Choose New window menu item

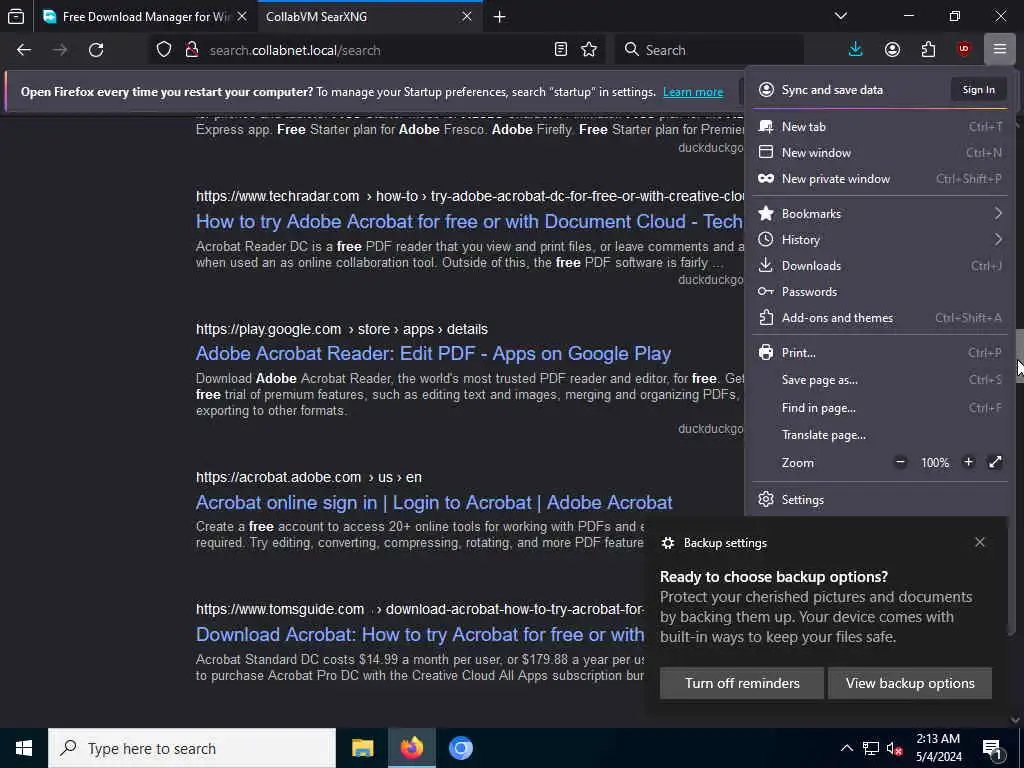tap(880, 153)
